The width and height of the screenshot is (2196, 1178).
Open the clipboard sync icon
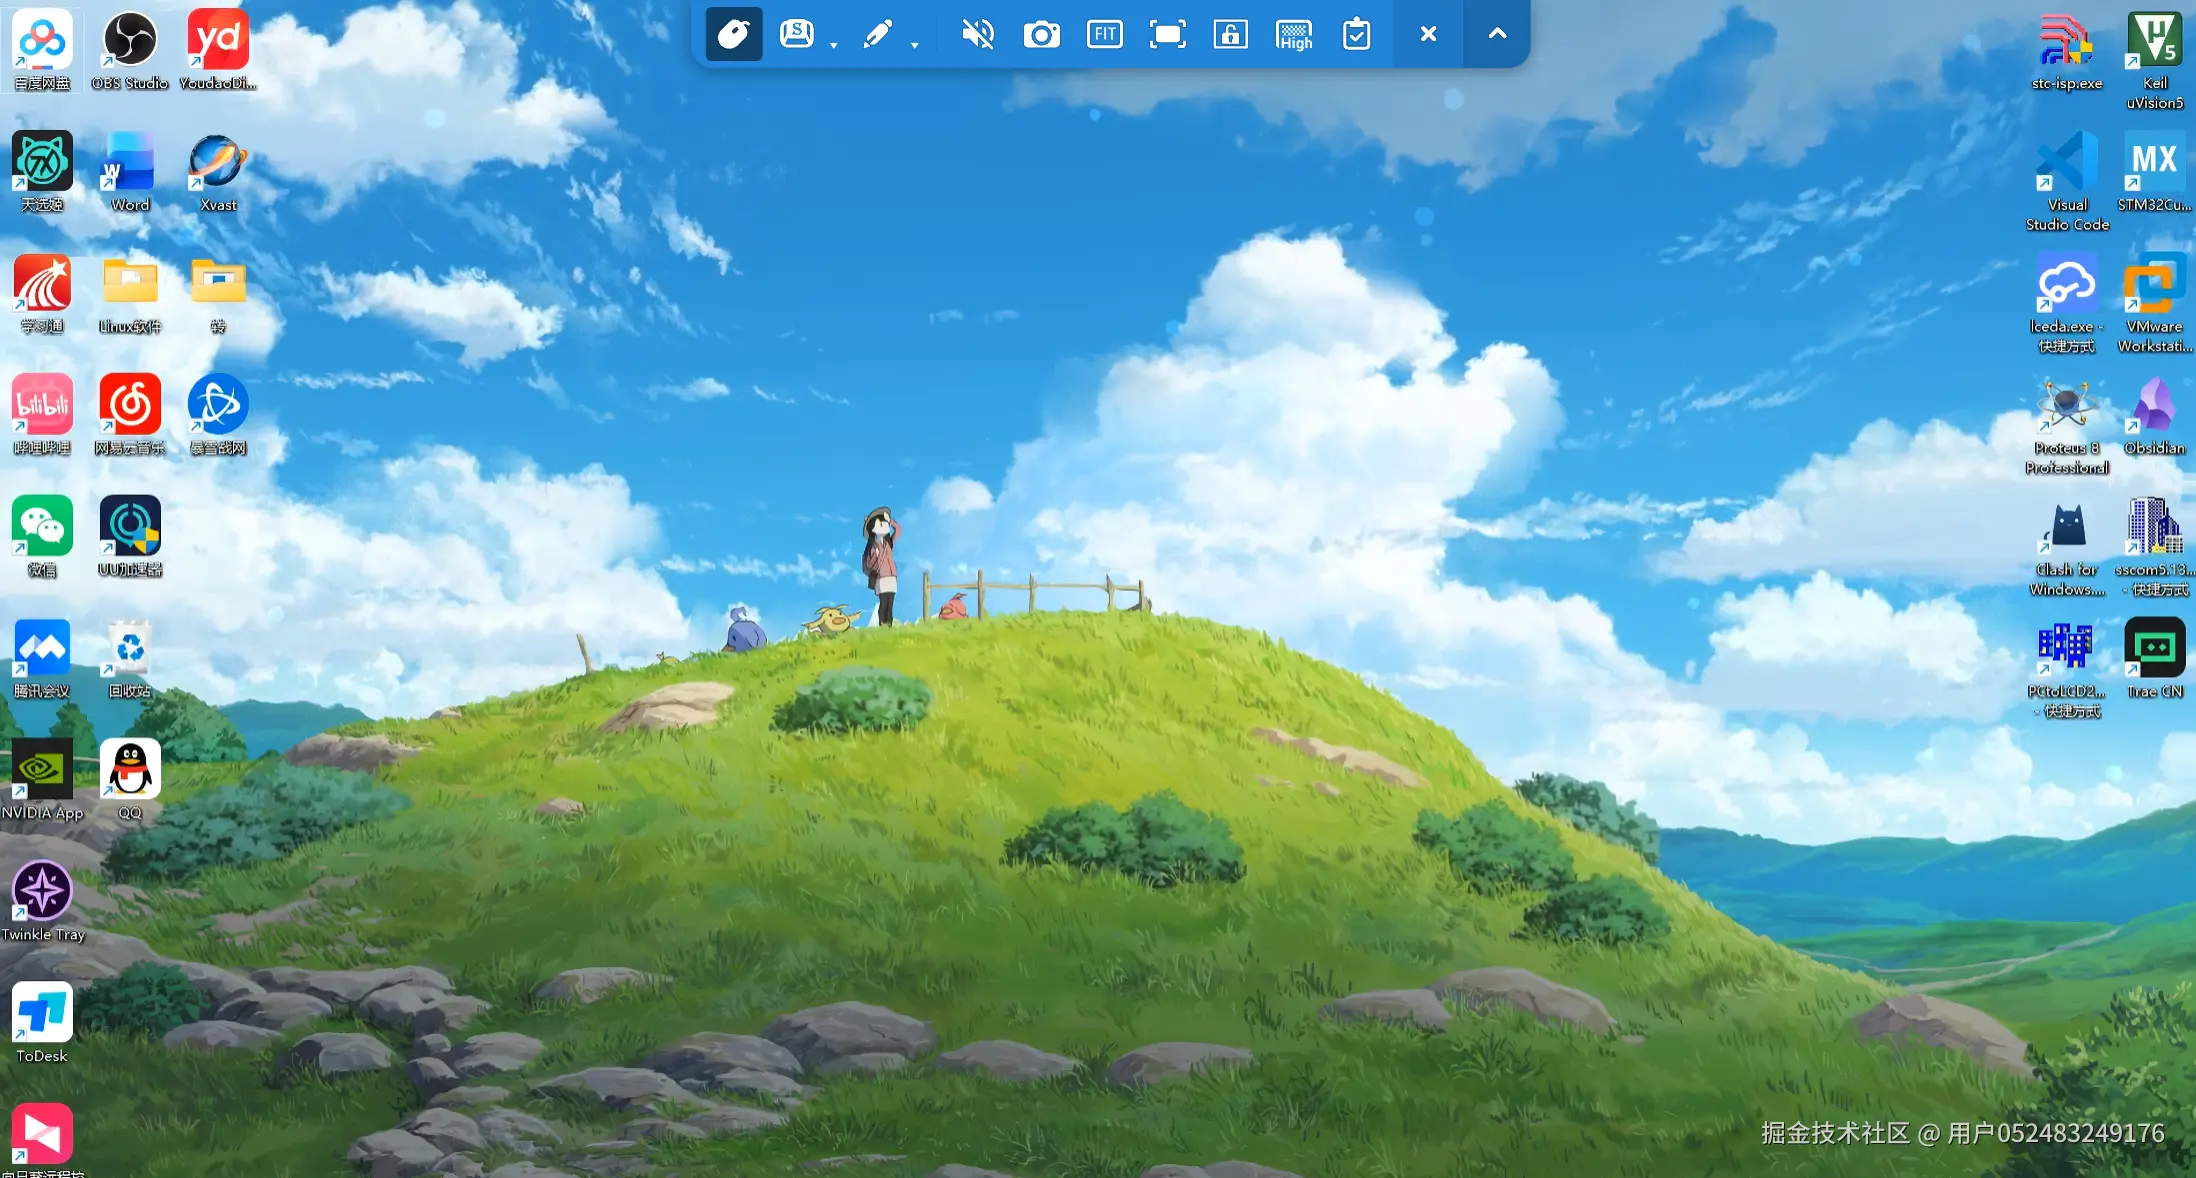tap(1356, 34)
